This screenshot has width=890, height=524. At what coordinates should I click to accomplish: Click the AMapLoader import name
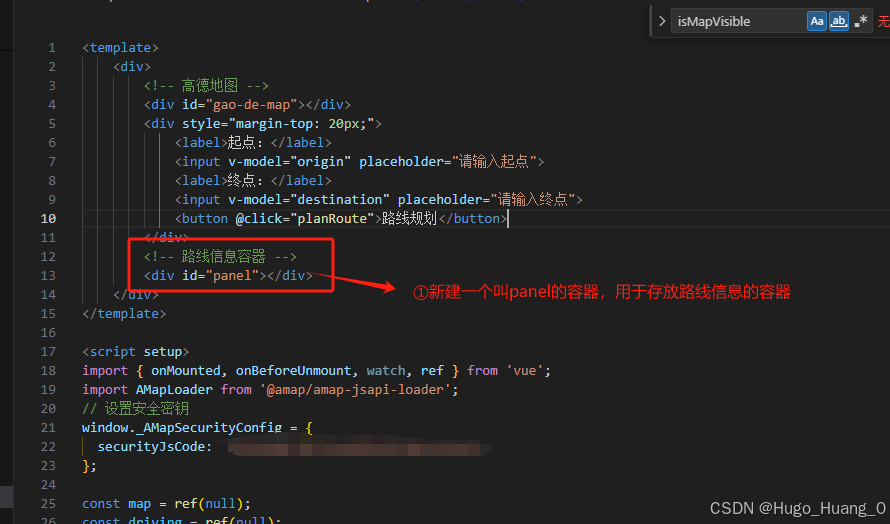[174, 389]
